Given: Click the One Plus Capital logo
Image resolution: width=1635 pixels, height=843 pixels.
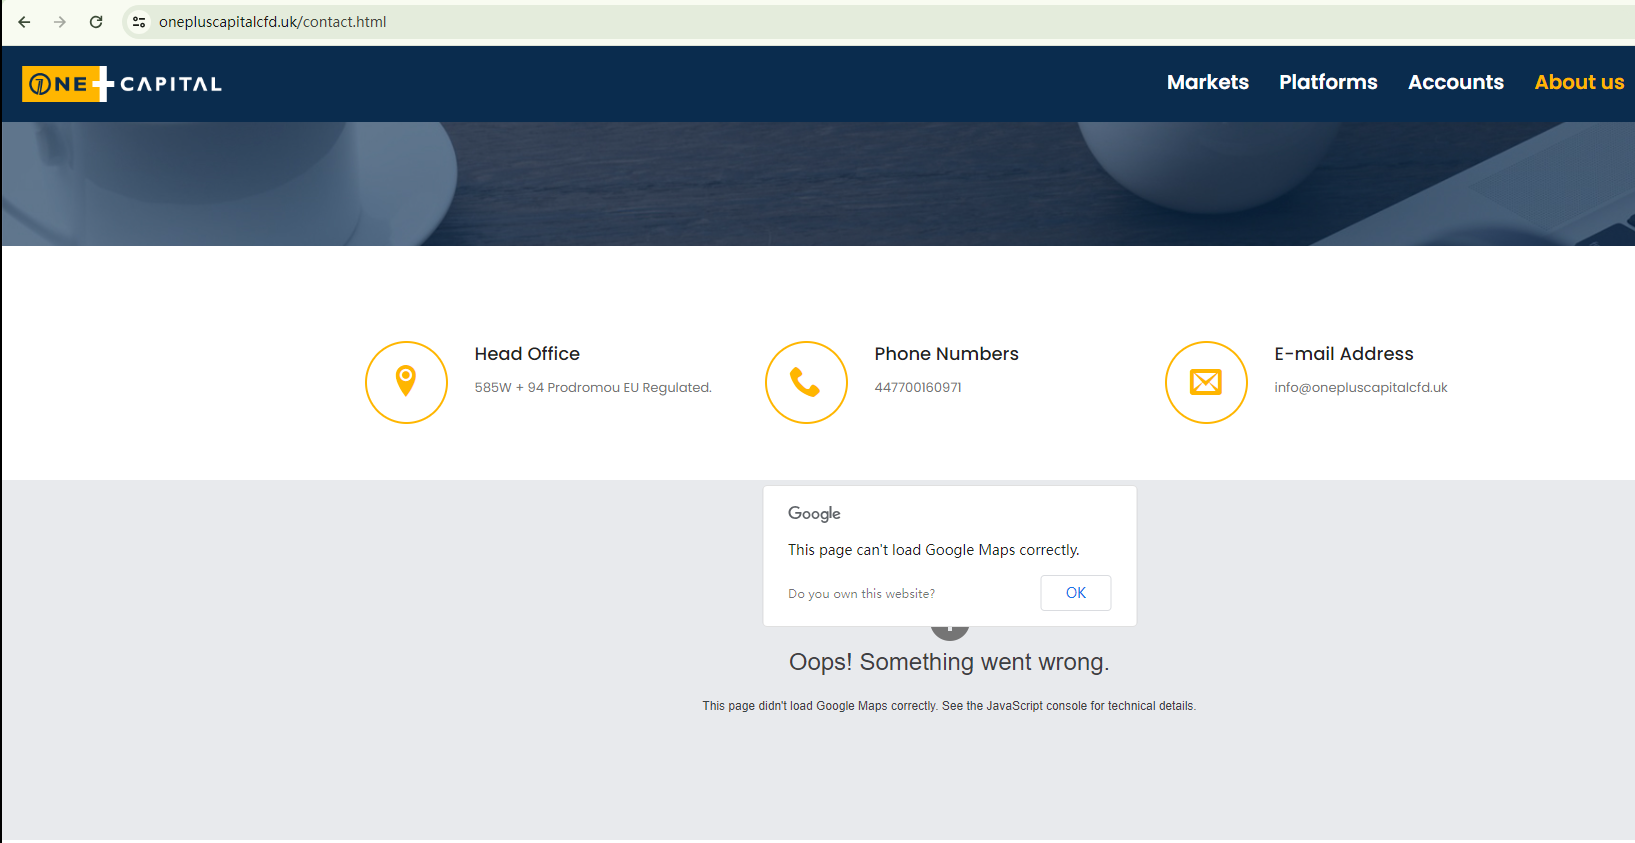Looking at the screenshot, I should [122, 84].
